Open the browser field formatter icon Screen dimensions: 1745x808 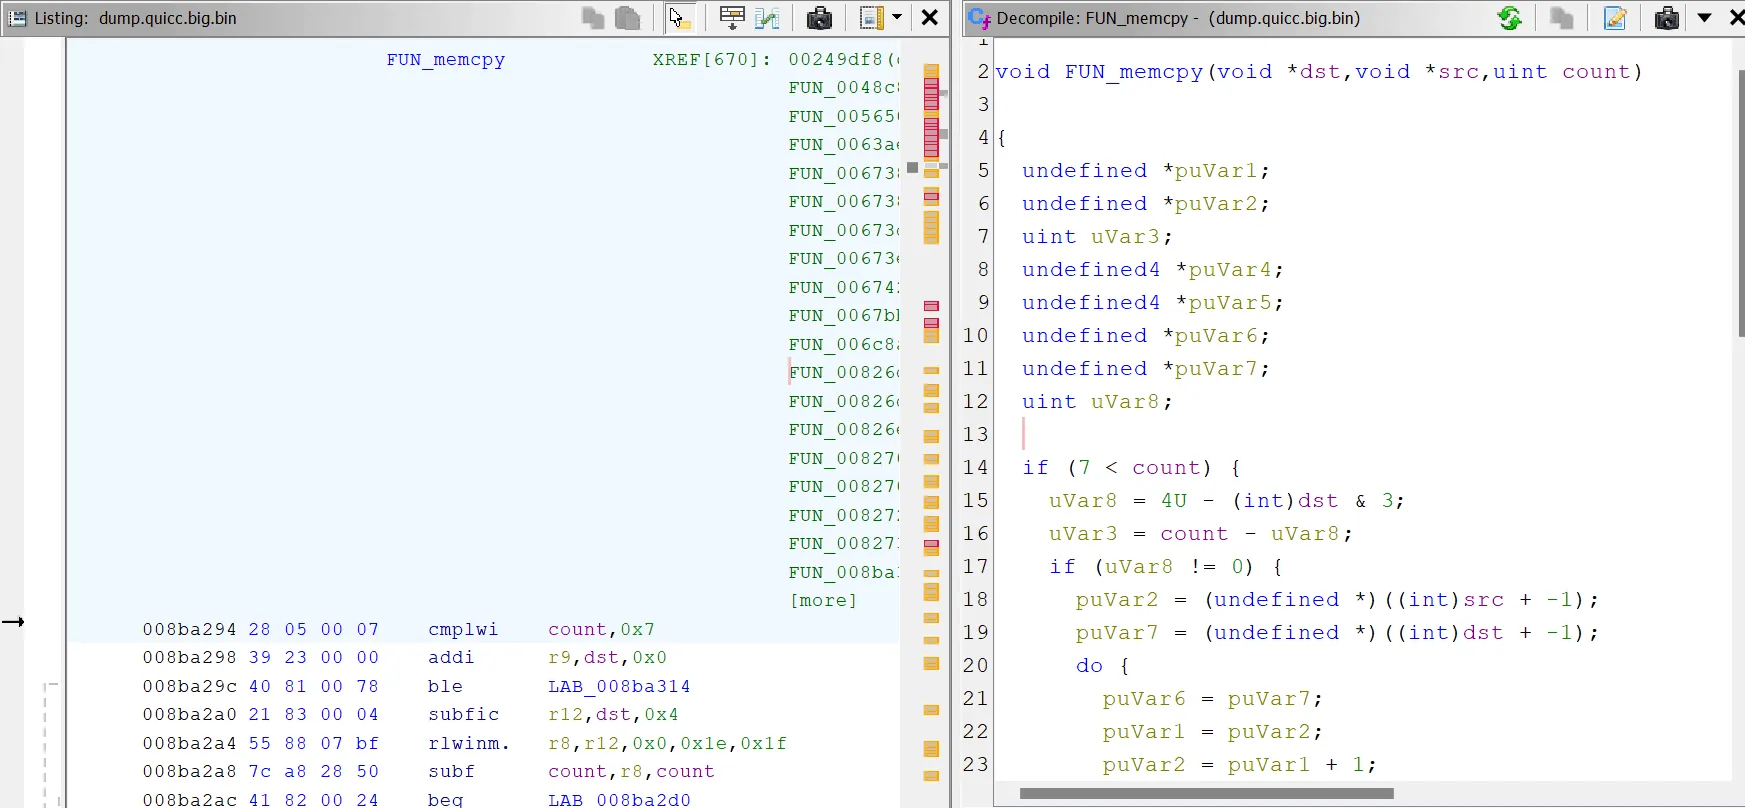(x=732, y=18)
